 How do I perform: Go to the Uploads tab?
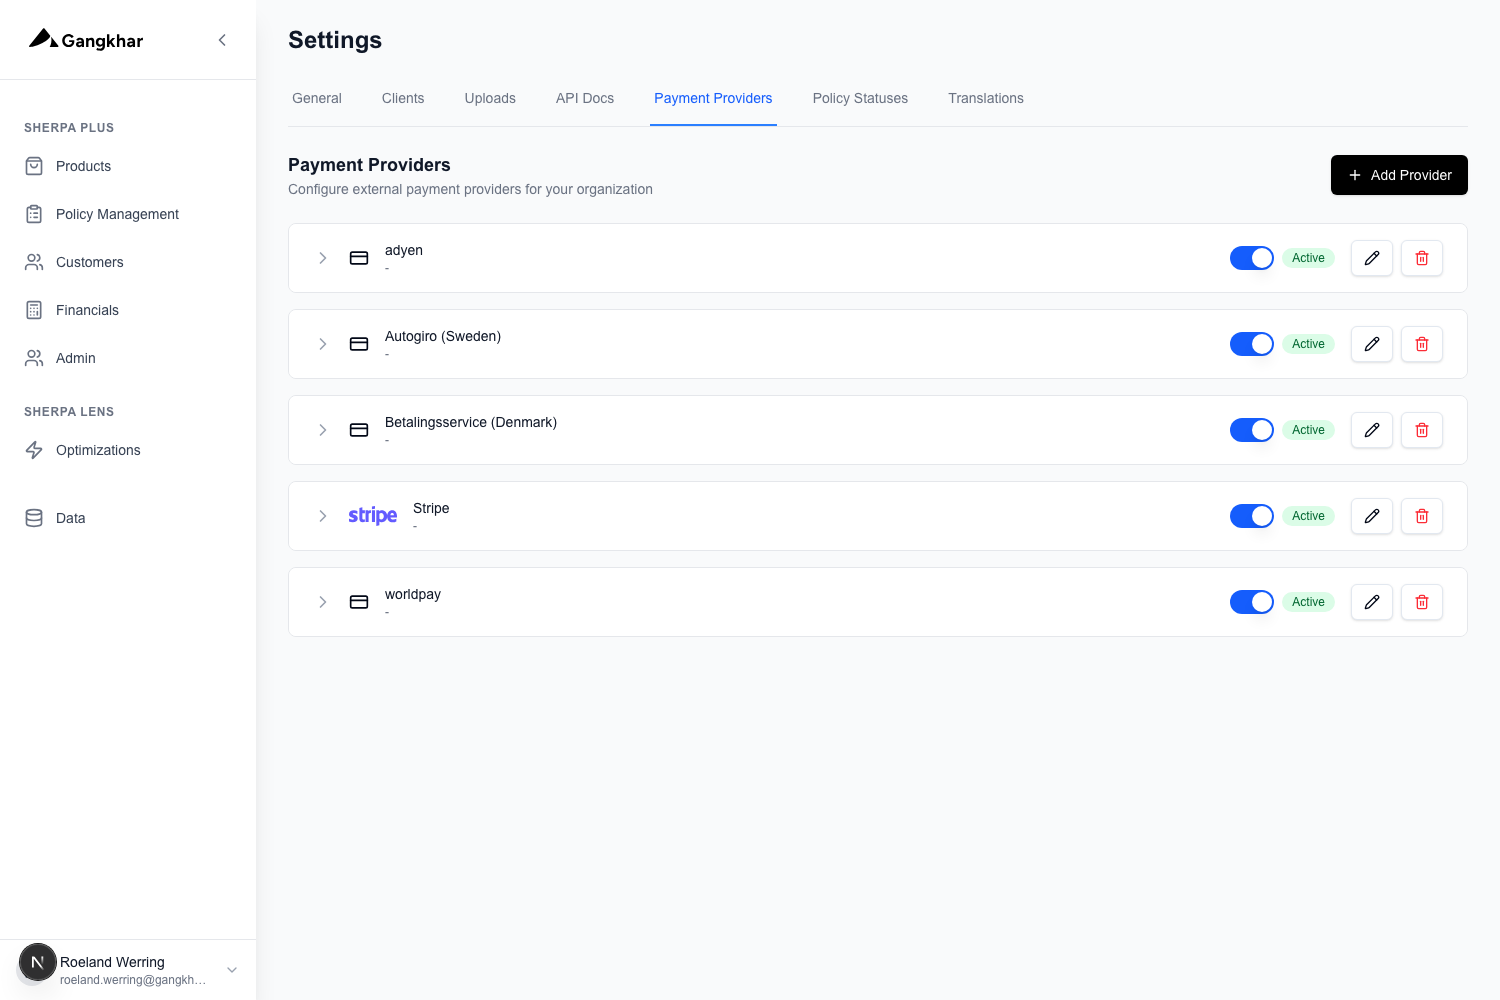[490, 98]
